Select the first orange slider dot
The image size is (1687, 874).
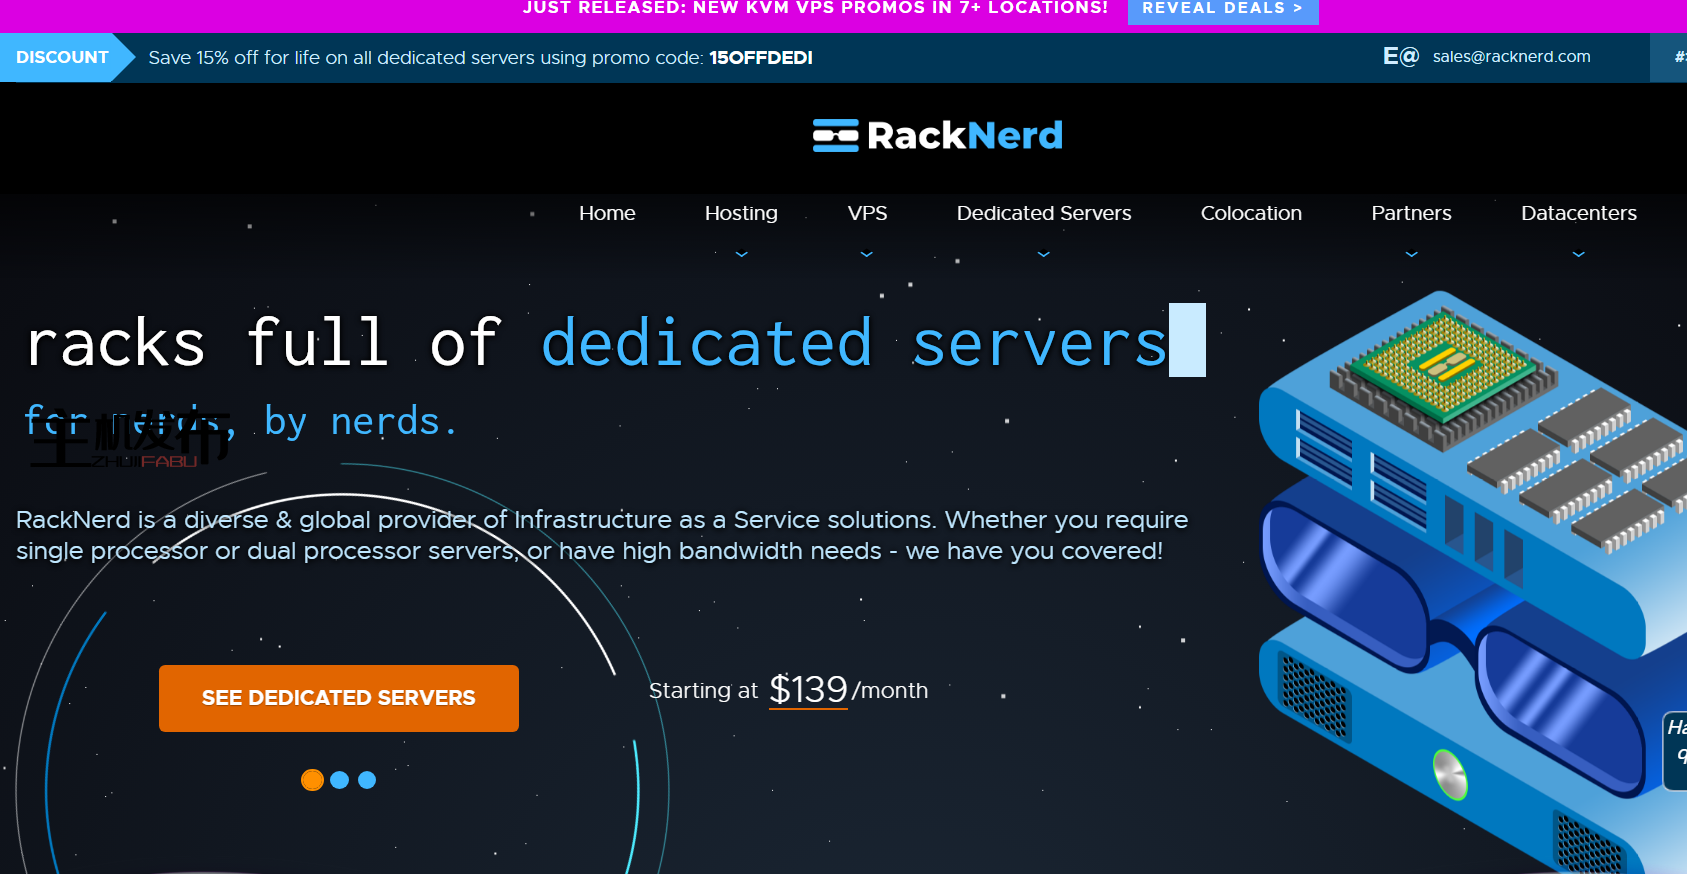coord(312,780)
